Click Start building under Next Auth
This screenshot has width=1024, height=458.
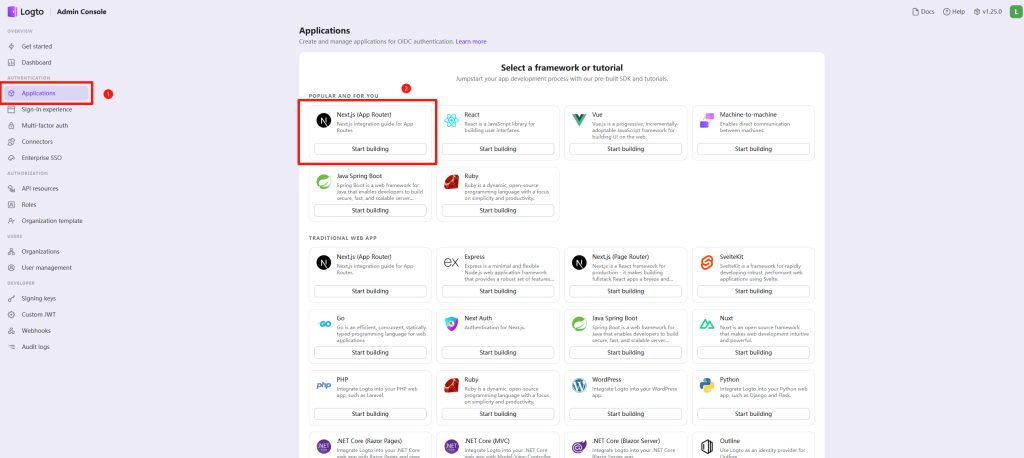point(498,352)
